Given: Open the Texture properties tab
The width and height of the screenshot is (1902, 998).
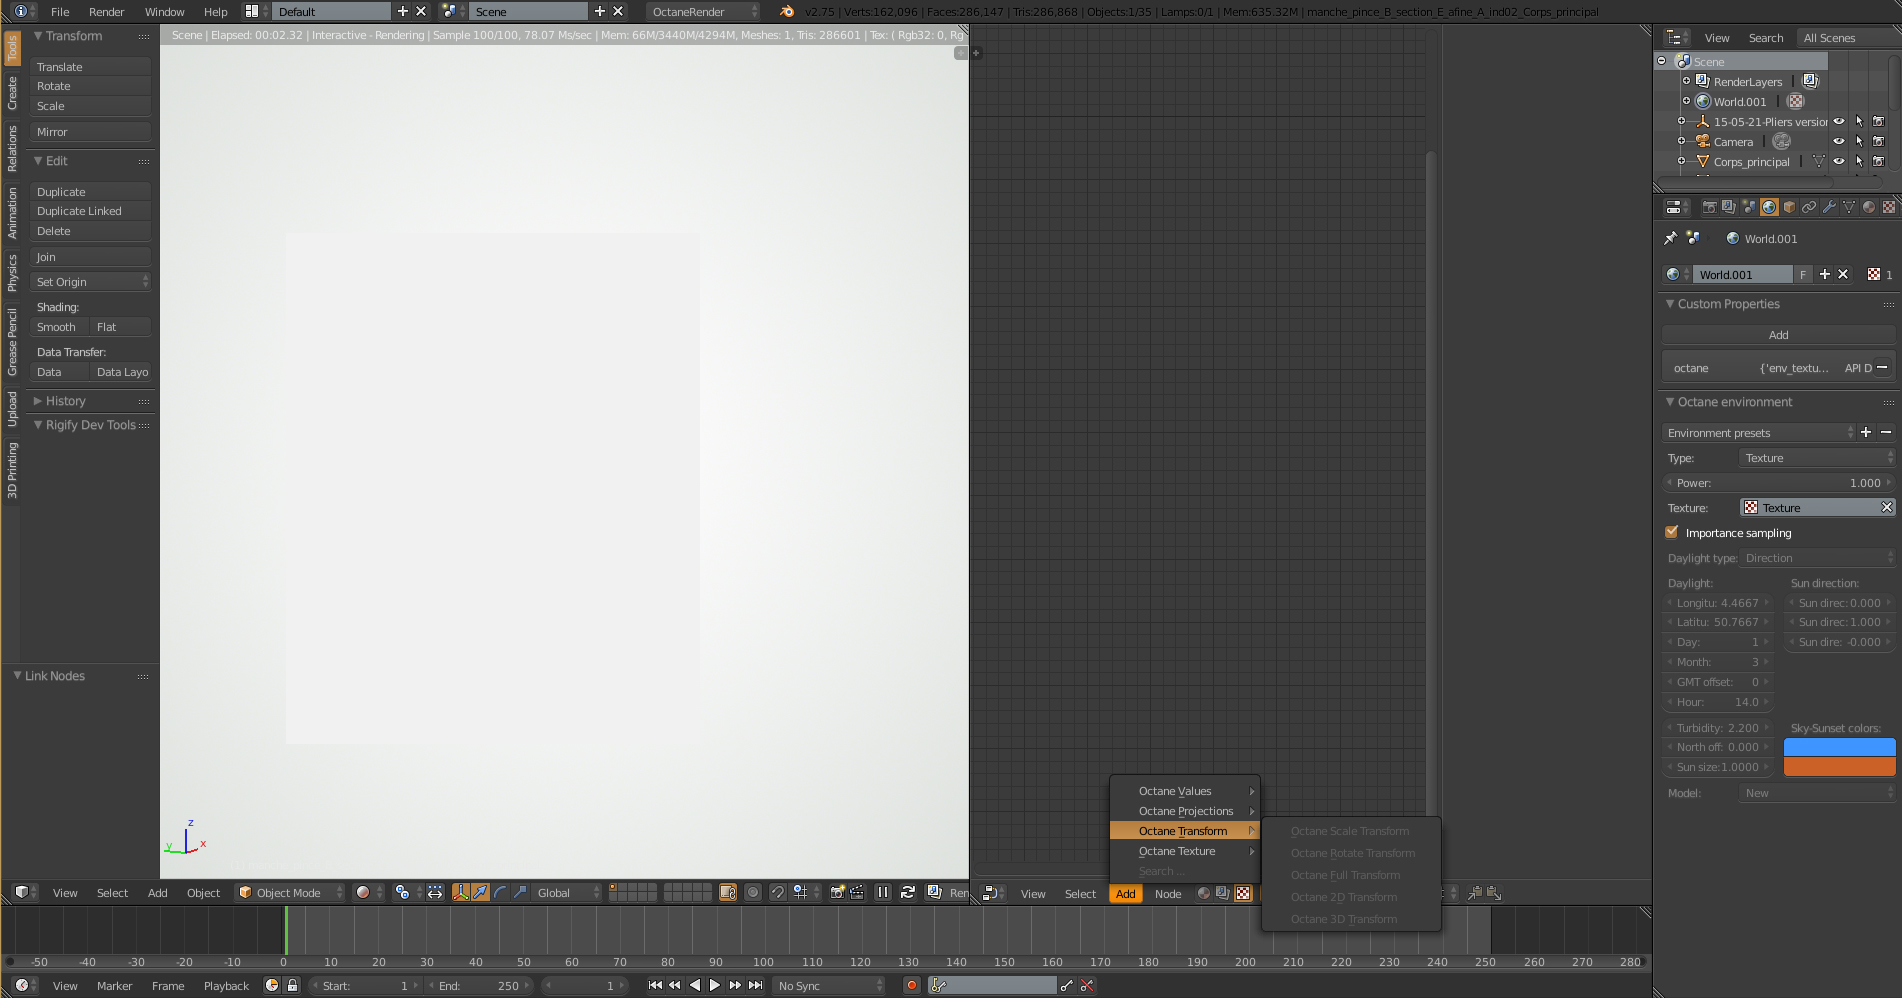Looking at the screenshot, I should click(1889, 207).
